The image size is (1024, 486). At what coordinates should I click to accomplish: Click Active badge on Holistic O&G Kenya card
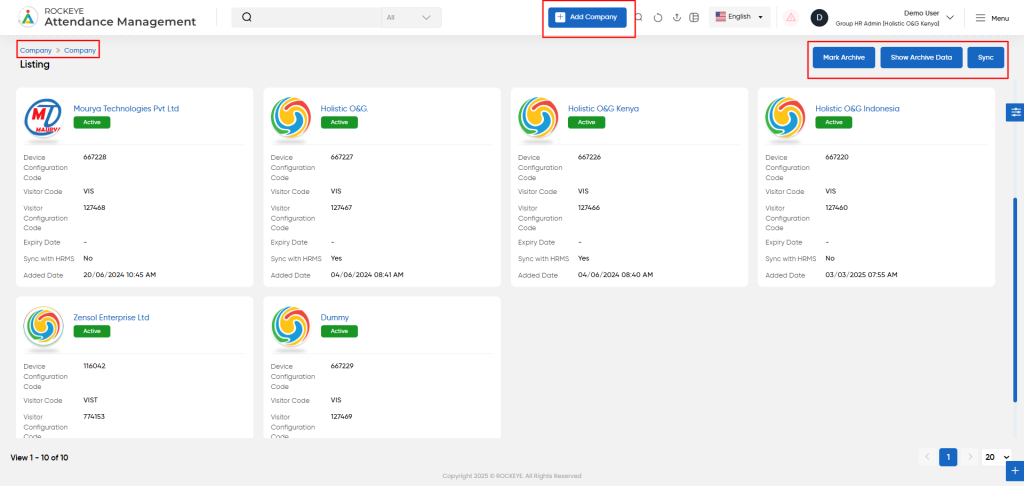click(x=586, y=122)
